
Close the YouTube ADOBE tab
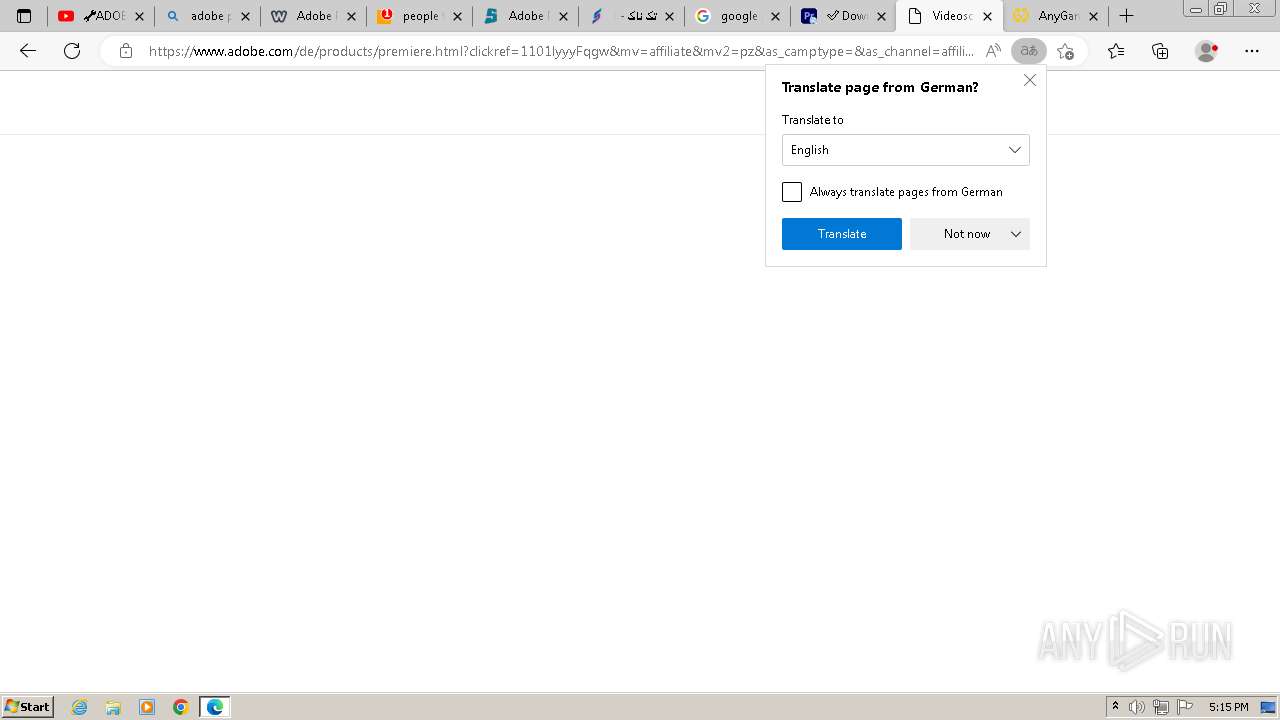pyautogui.click(x=139, y=16)
